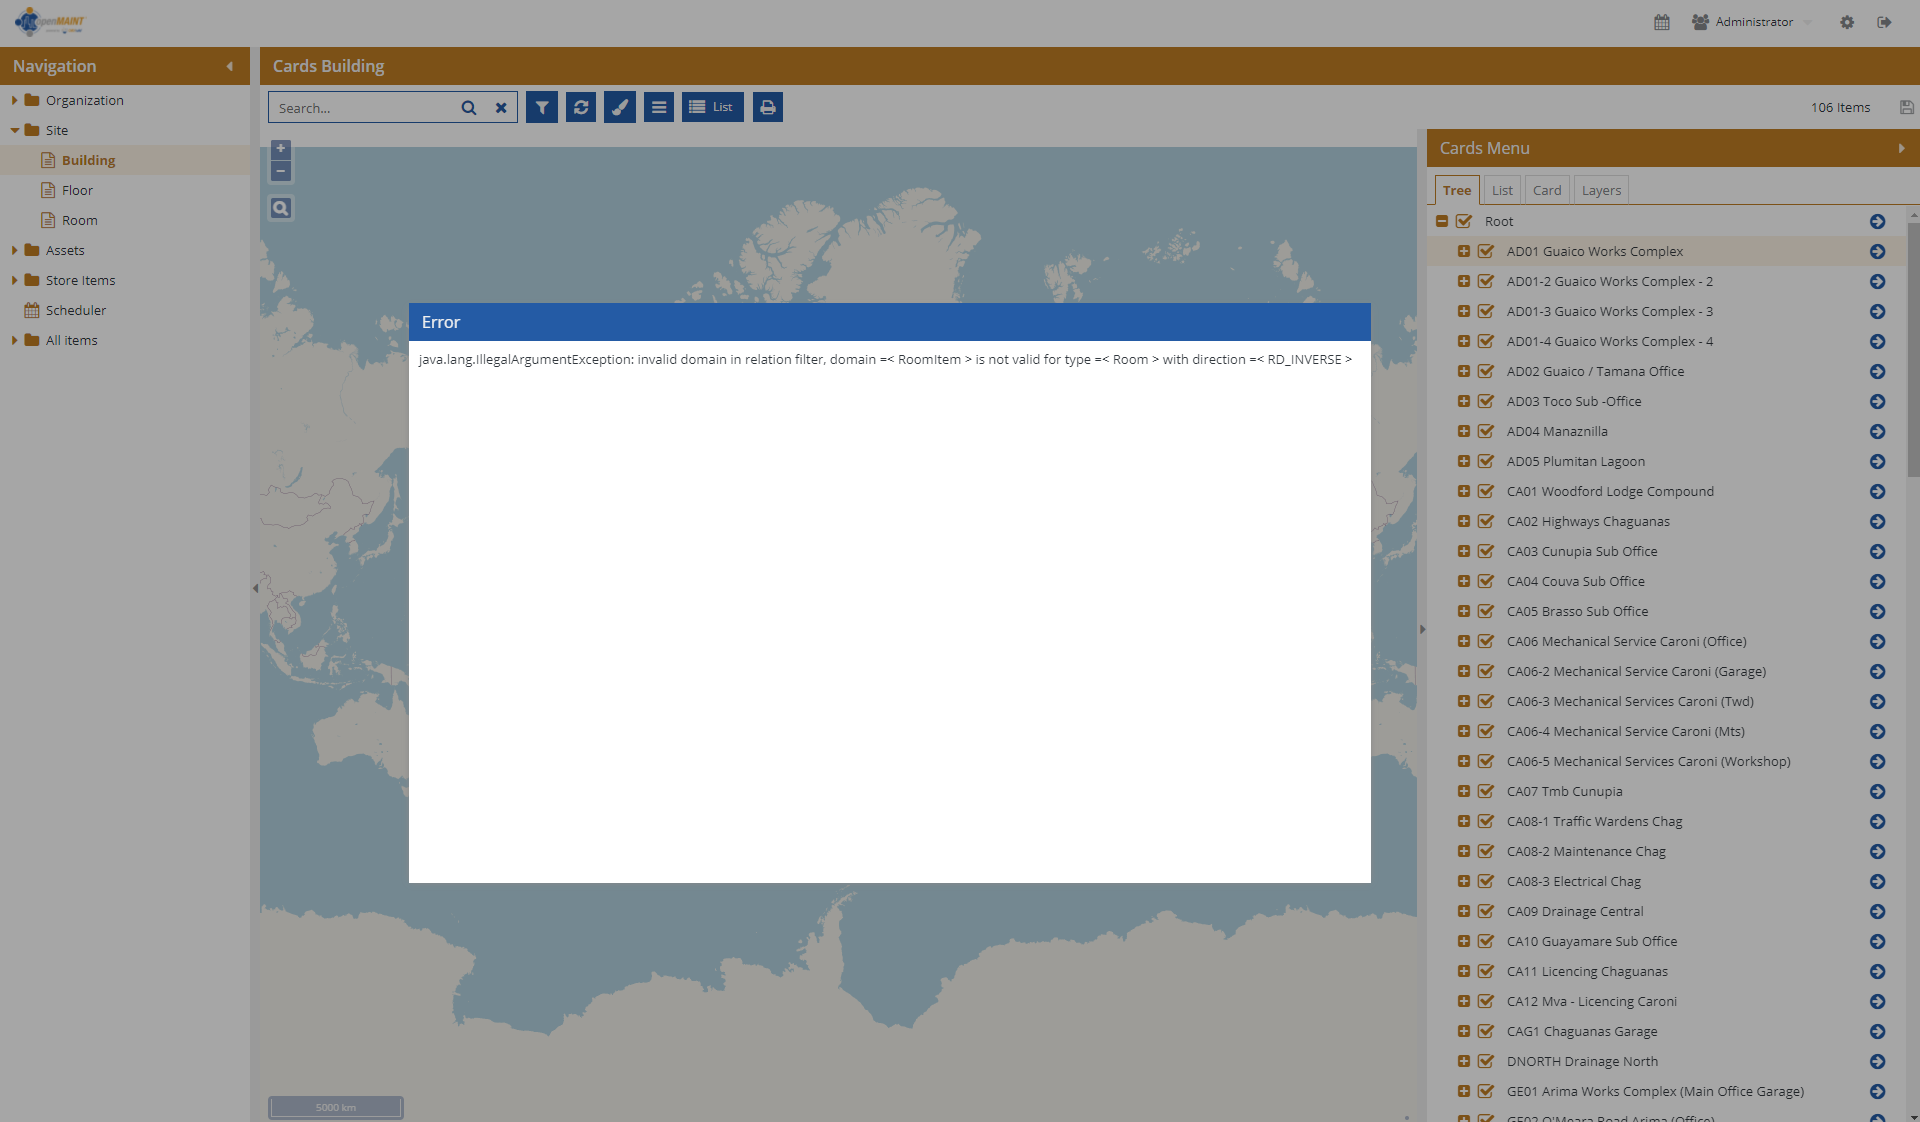Expand the All items folder

14,340
